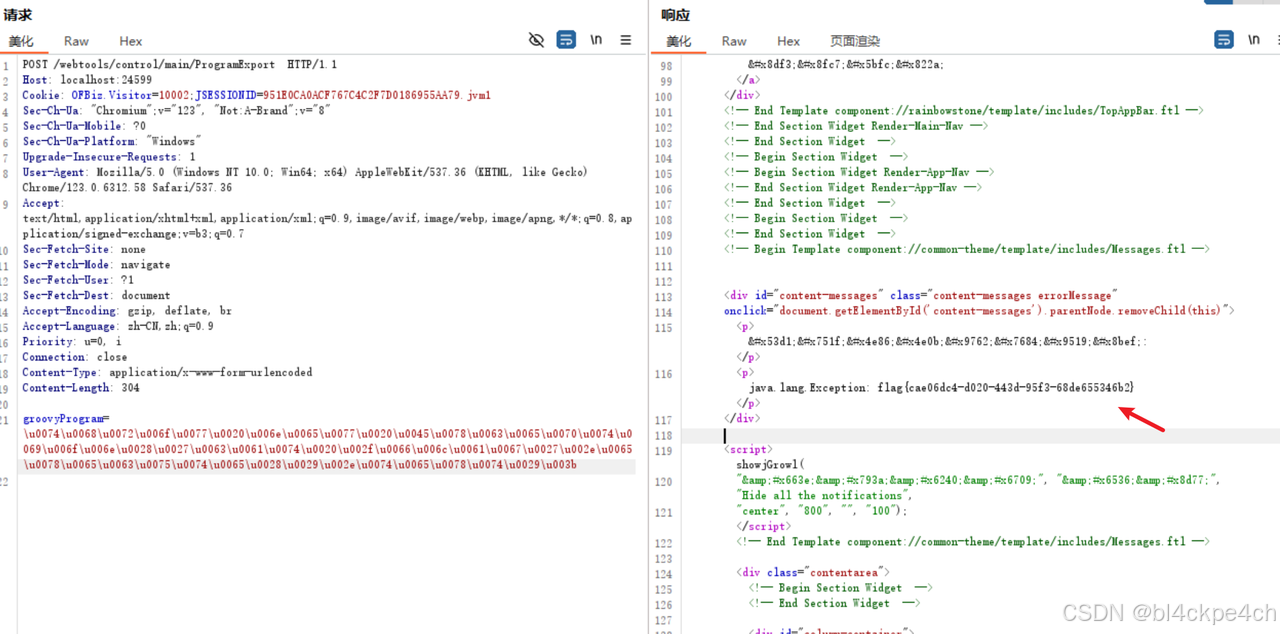
Task: Click the Accept-Language: zh-CN,zh;q=0.9 header
Action: coord(118,326)
